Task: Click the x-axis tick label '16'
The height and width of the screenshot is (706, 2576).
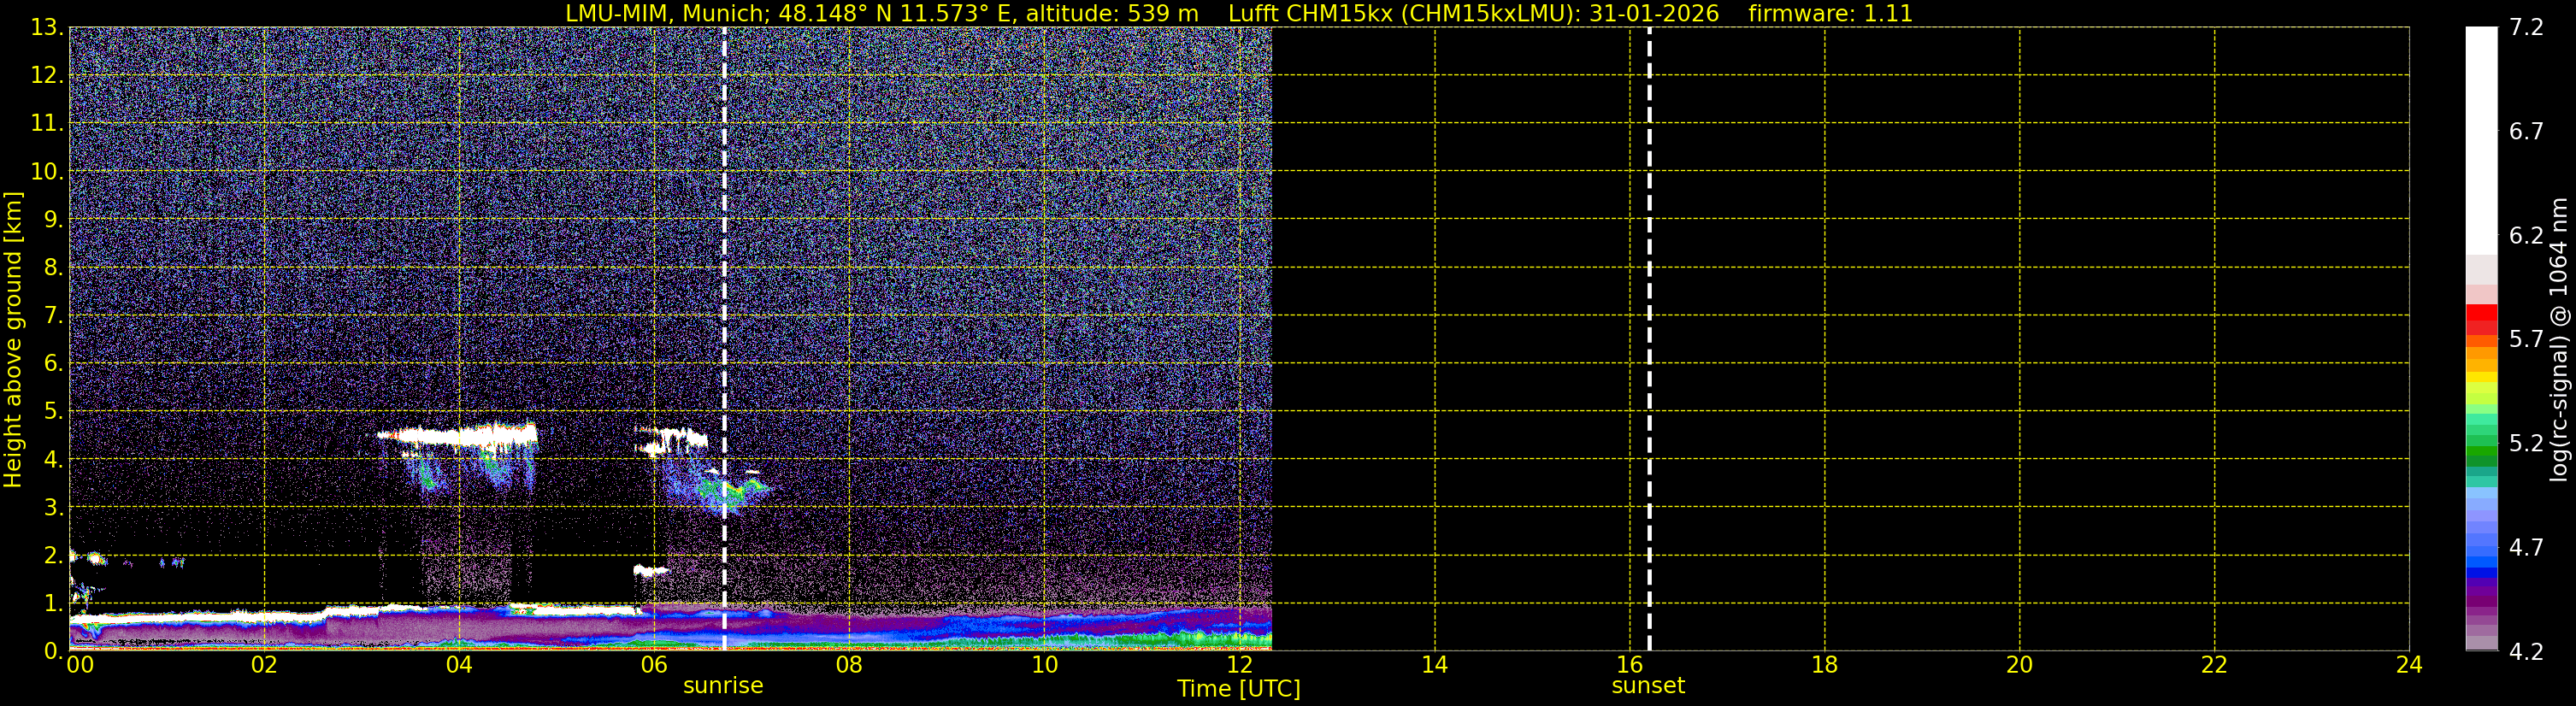Action: coord(1629,665)
